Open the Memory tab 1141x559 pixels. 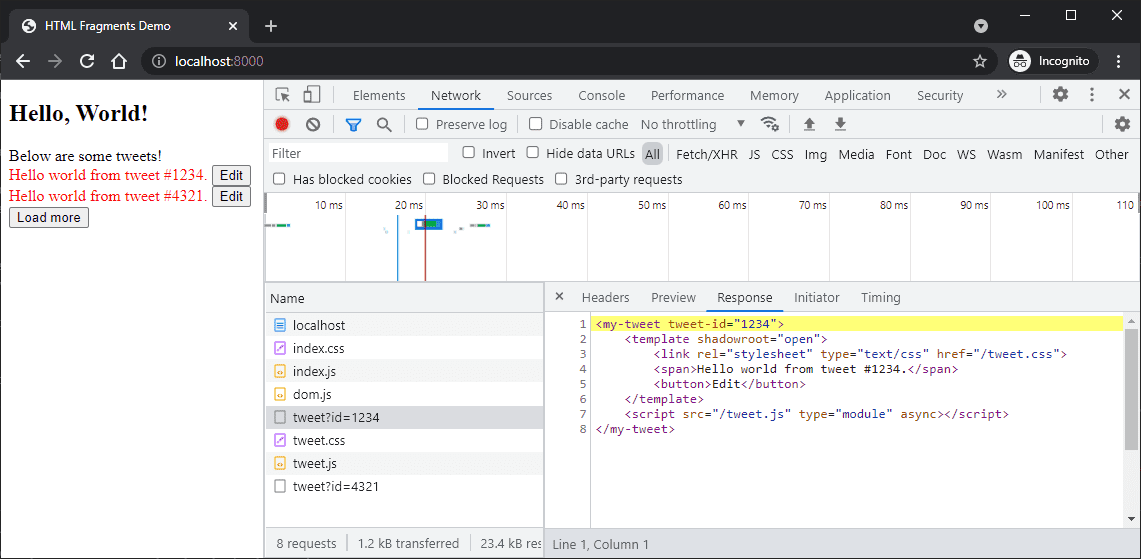[x=774, y=95]
